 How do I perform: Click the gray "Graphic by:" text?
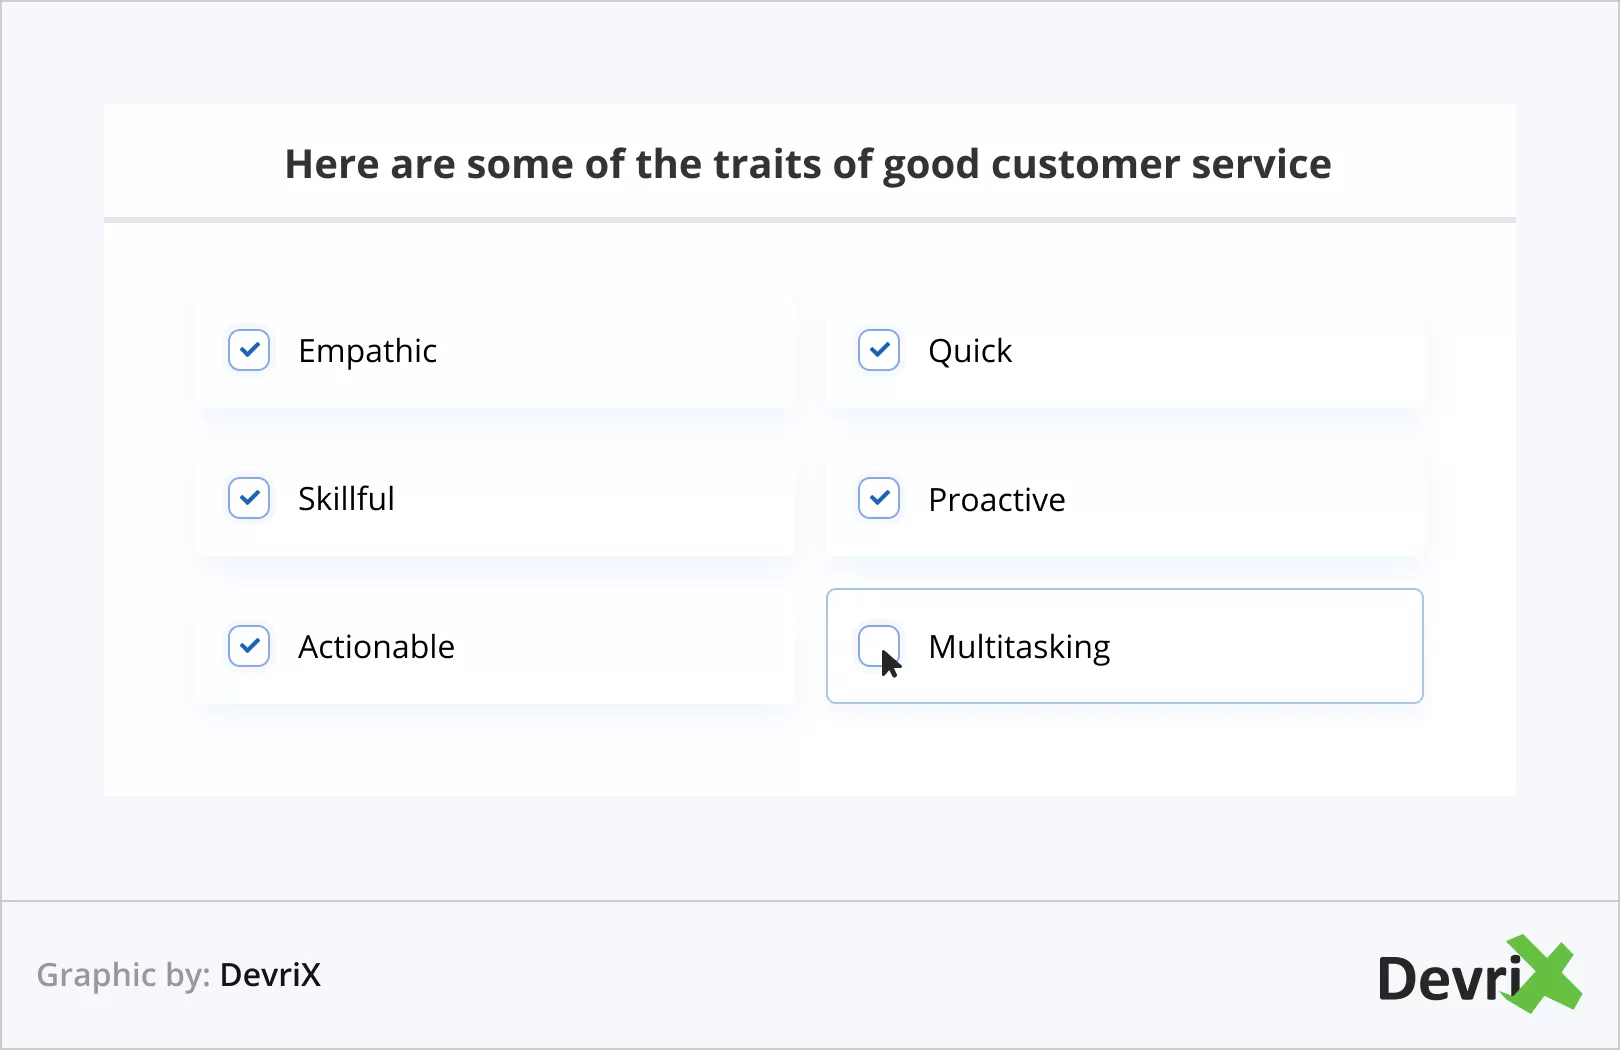pyautogui.click(x=123, y=975)
